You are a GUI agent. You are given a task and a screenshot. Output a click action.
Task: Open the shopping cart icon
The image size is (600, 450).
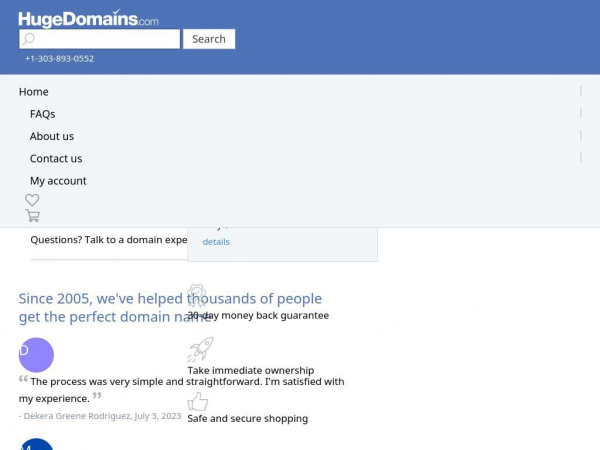point(33,216)
